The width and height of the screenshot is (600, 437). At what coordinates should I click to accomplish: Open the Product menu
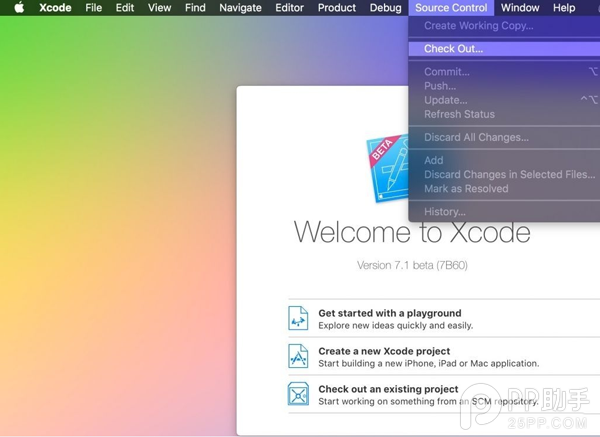point(337,8)
